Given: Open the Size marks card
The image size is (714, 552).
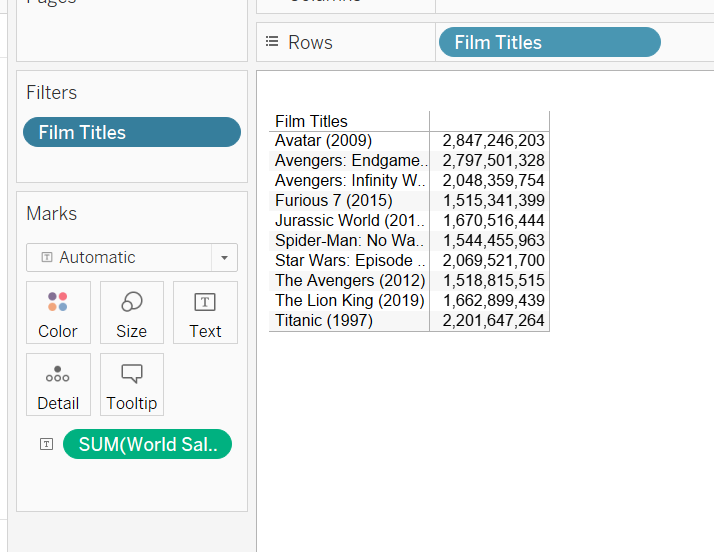Looking at the screenshot, I should (132, 312).
